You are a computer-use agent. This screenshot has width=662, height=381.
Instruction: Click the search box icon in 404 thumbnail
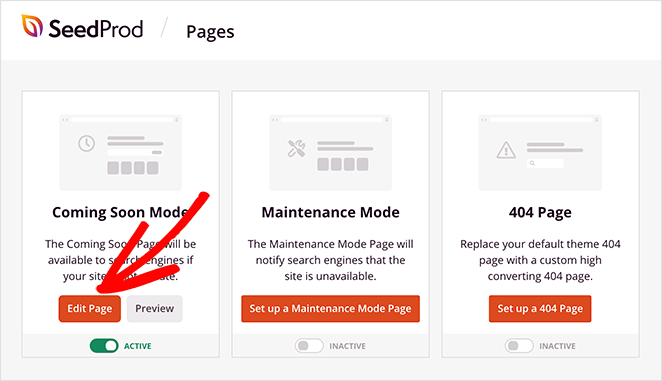(x=545, y=163)
